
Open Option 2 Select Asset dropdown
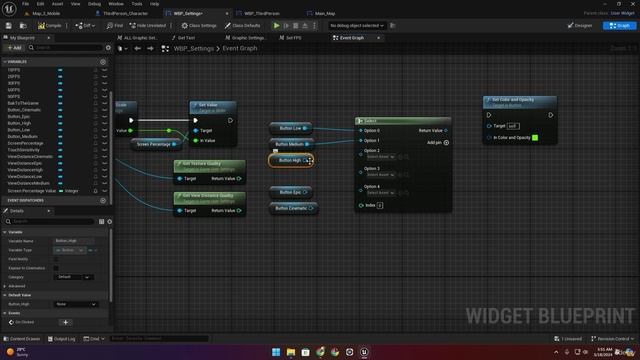380,157
